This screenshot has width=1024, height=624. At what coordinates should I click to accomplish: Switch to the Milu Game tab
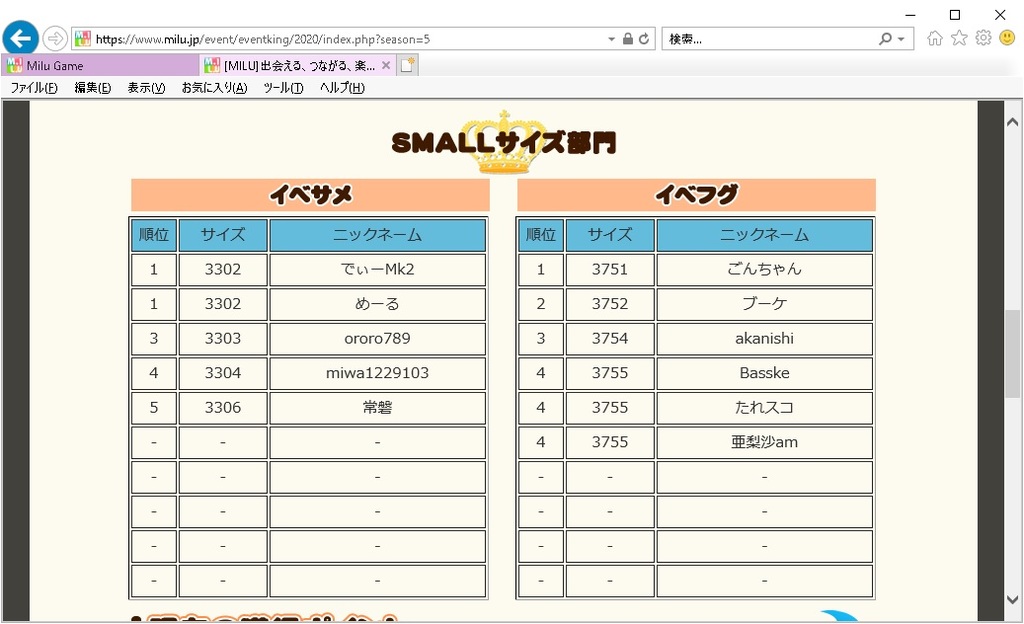coord(100,66)
